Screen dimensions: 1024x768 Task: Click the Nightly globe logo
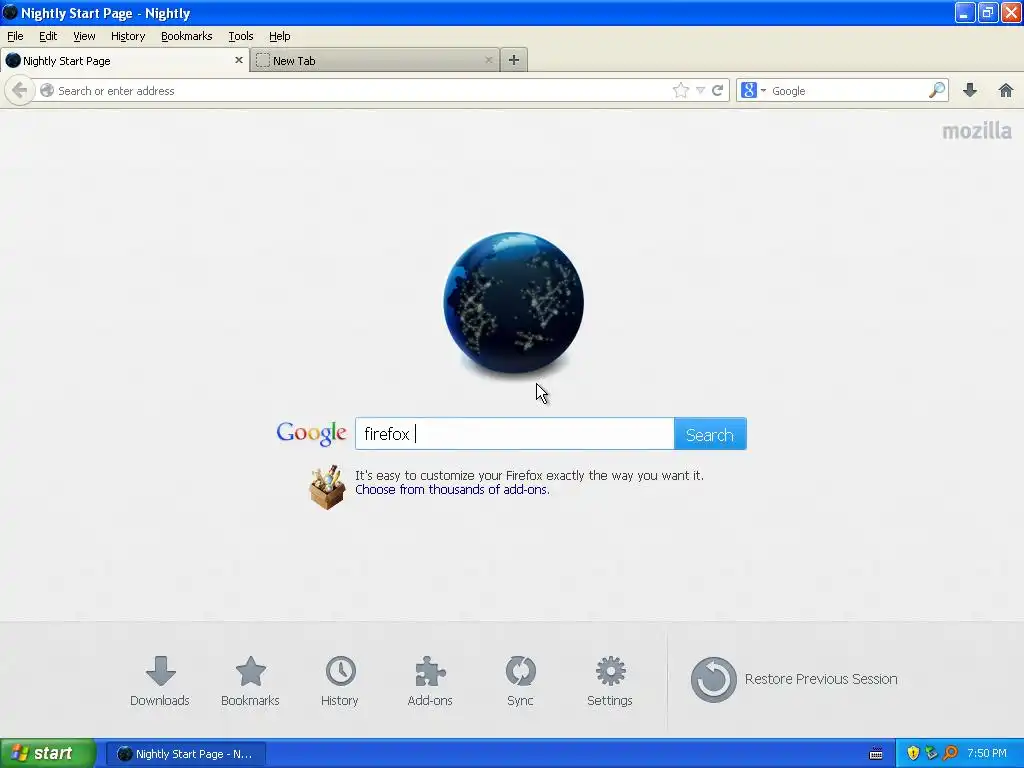(x=513, y=303)
